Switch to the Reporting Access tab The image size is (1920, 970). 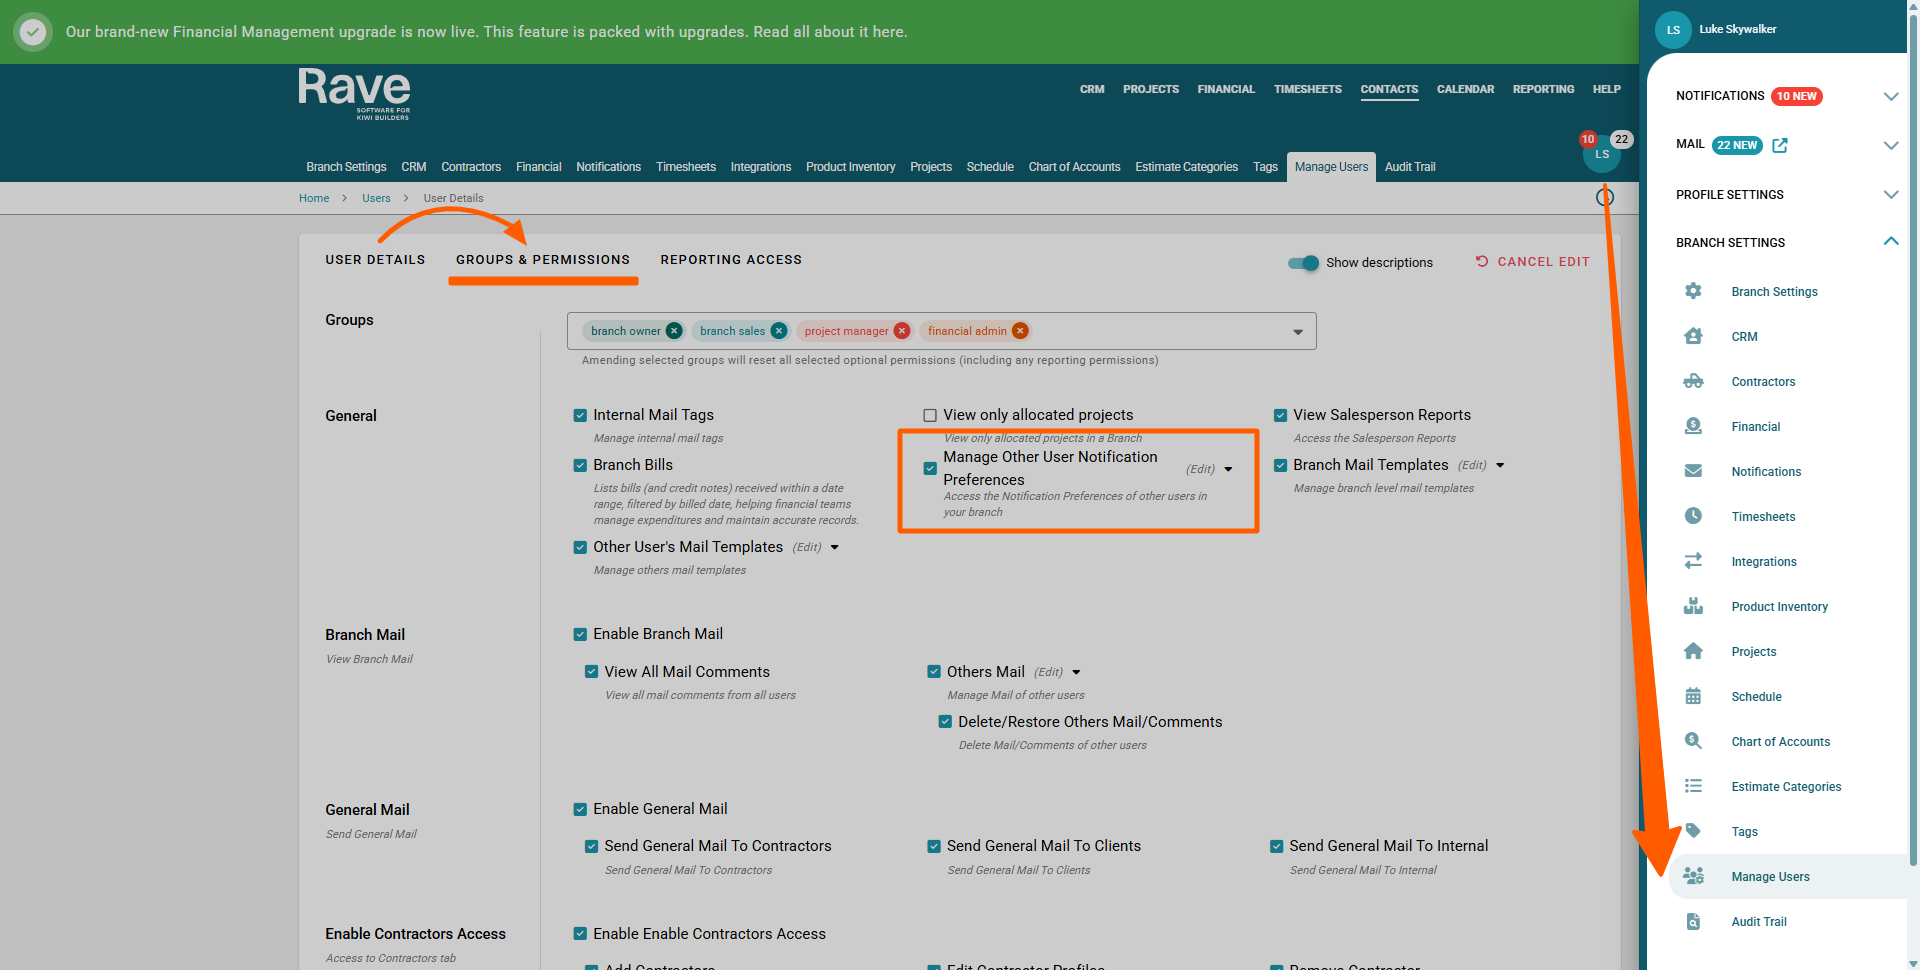[x=731, y=260]
